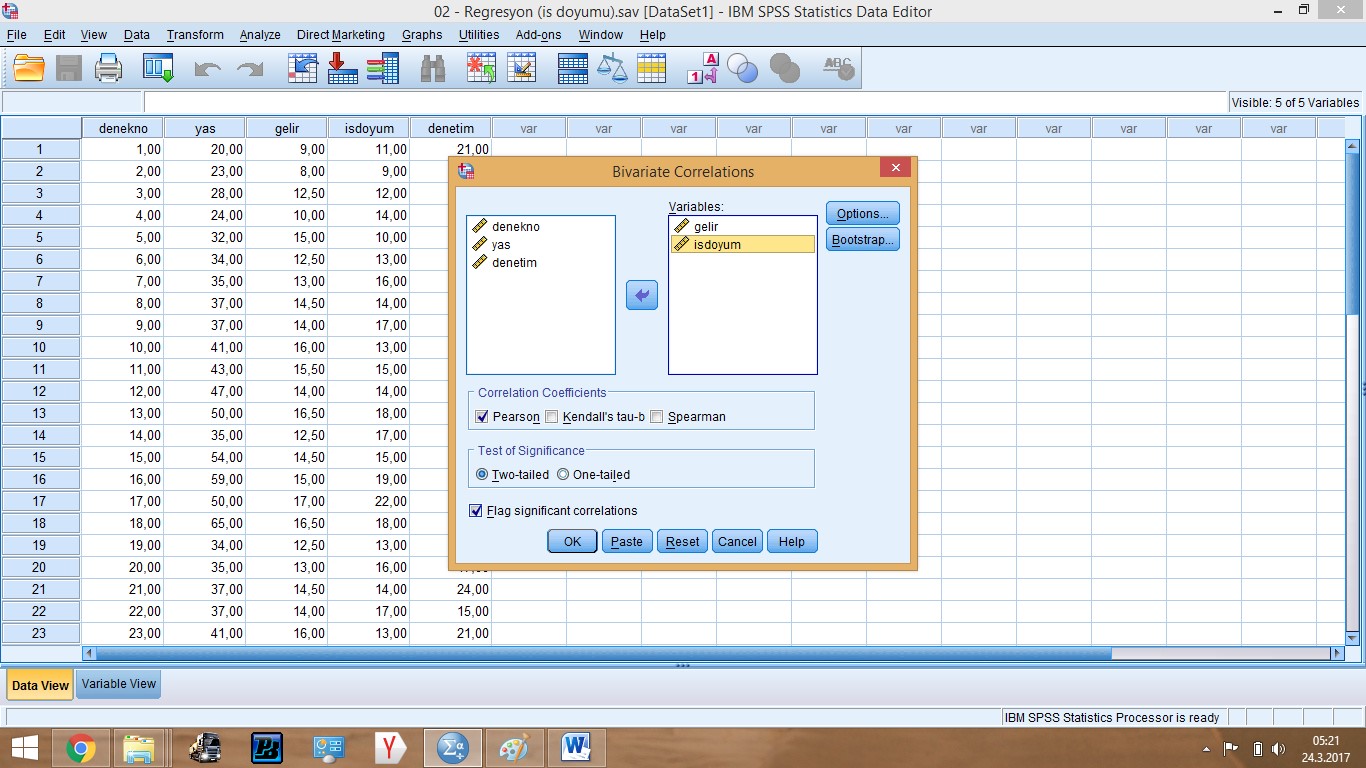The height and width of the screenshot is (768, 1366).
Task: Click the Insert variable icon
Action: [522, 68]
